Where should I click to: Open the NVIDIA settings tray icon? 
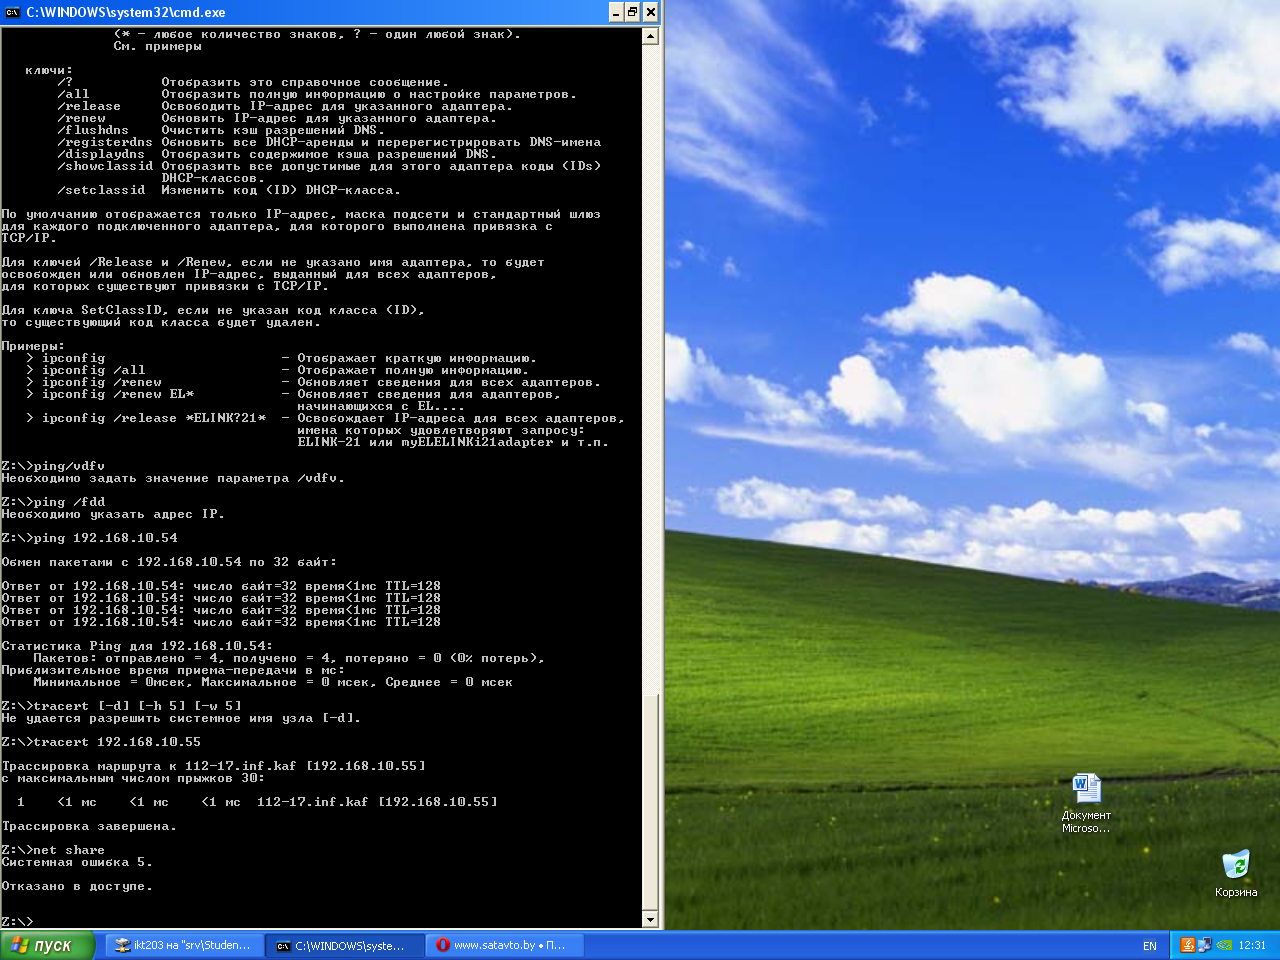1224,945
